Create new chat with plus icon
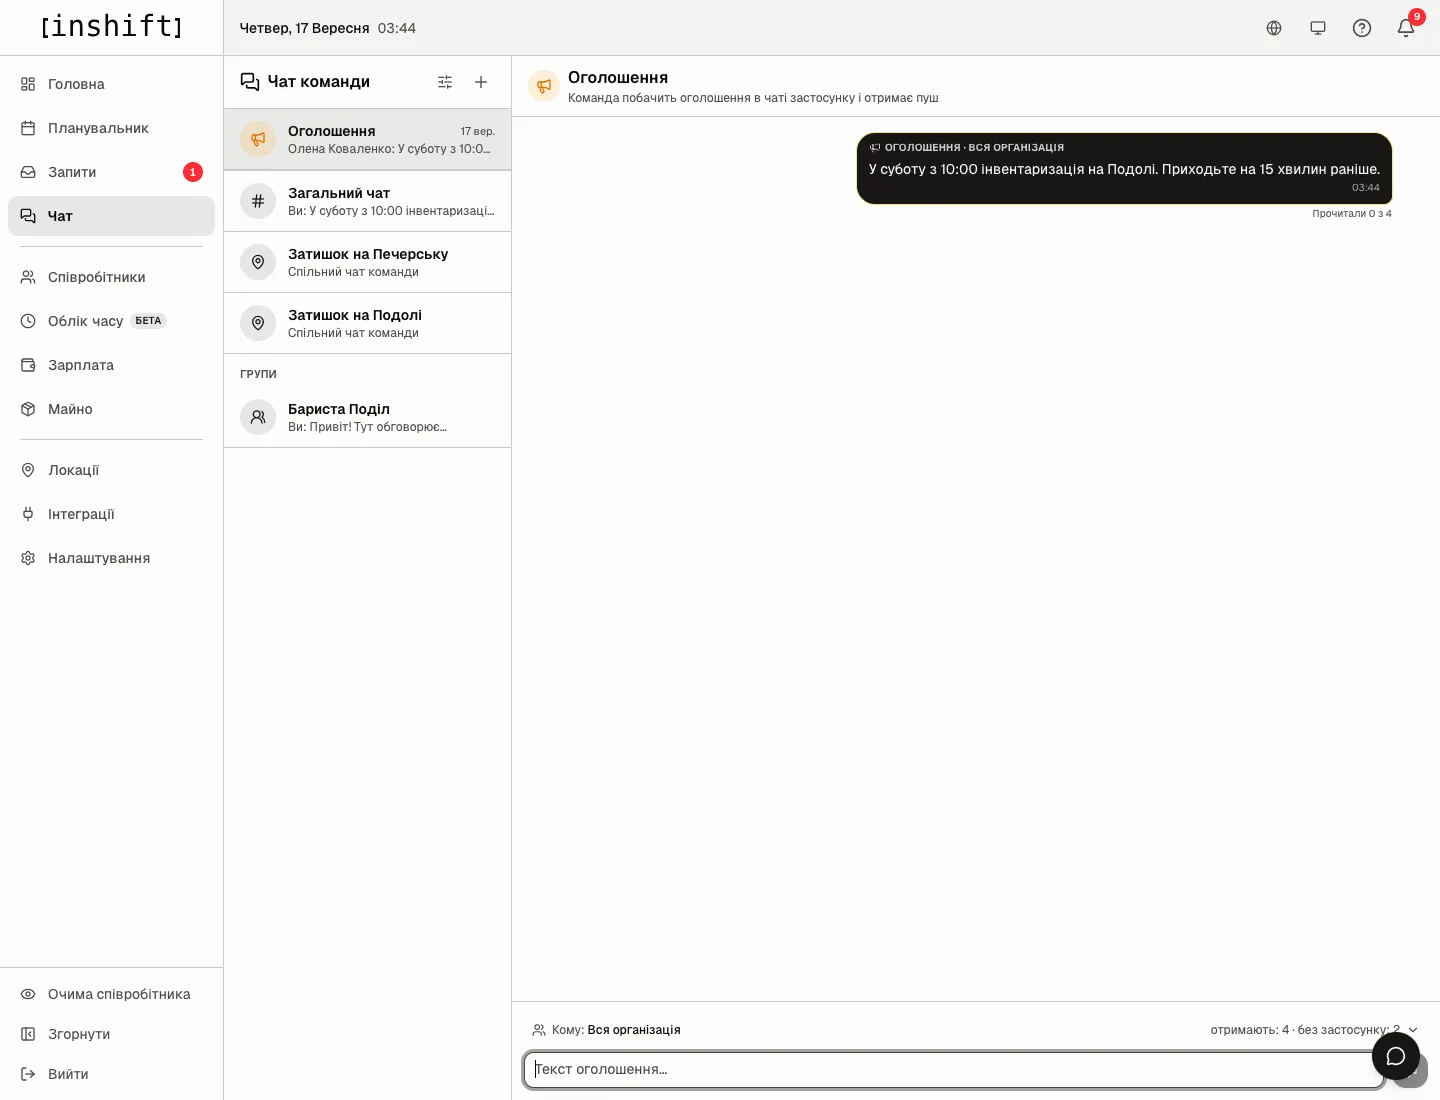This screenshot has height=1100, width=1440. coord(481,82)
